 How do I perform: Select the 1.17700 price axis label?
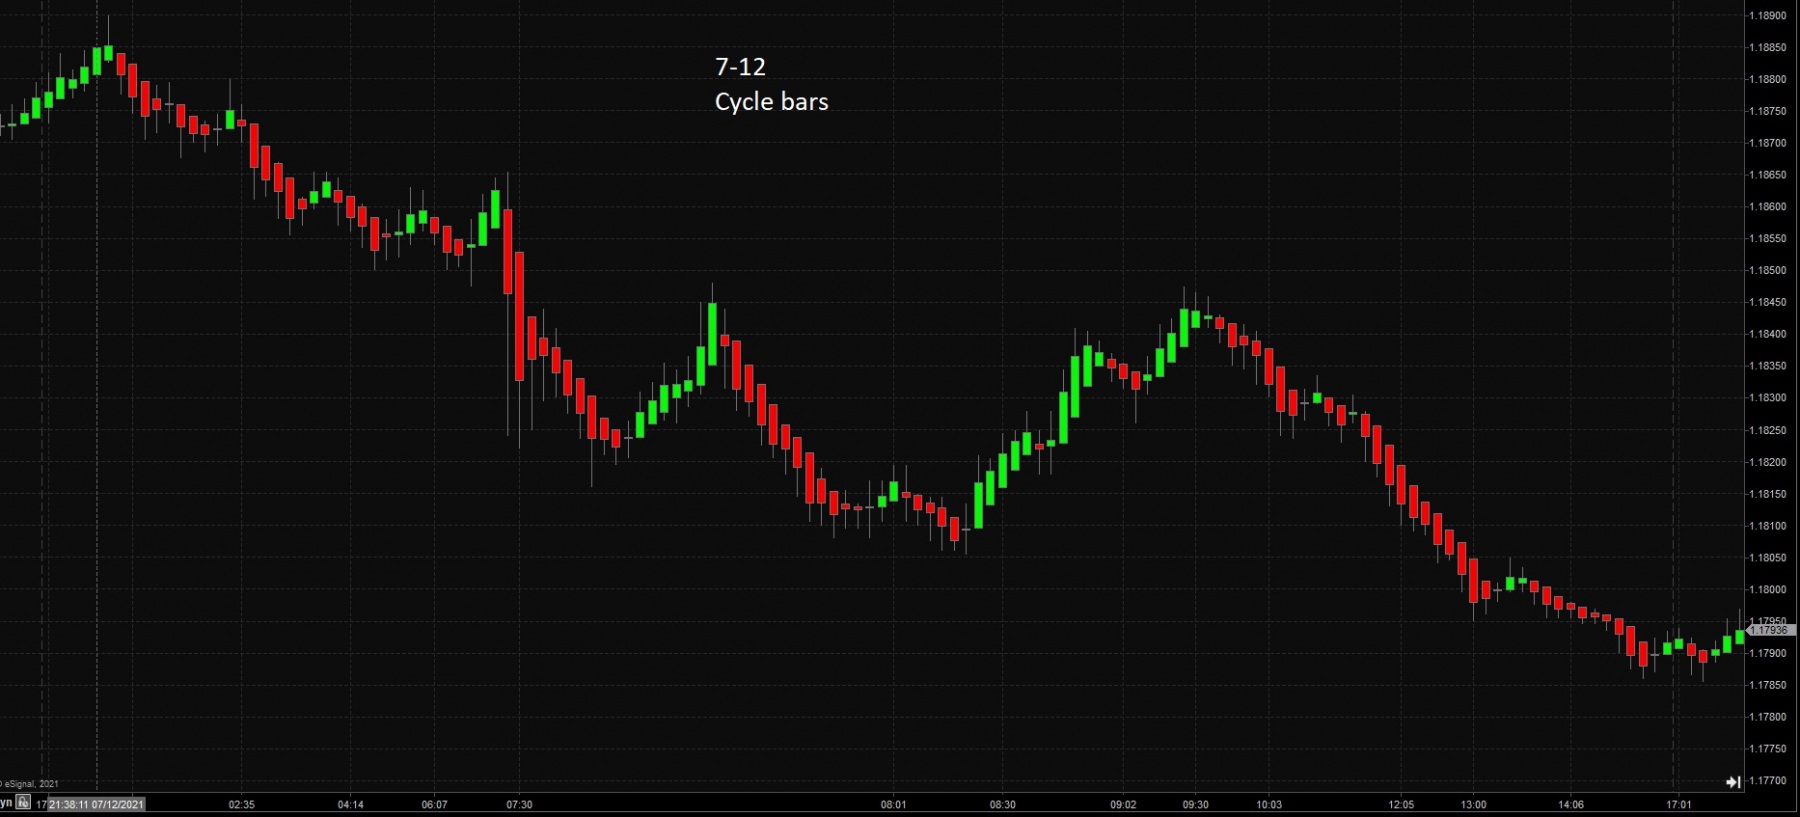point(1767,781)
